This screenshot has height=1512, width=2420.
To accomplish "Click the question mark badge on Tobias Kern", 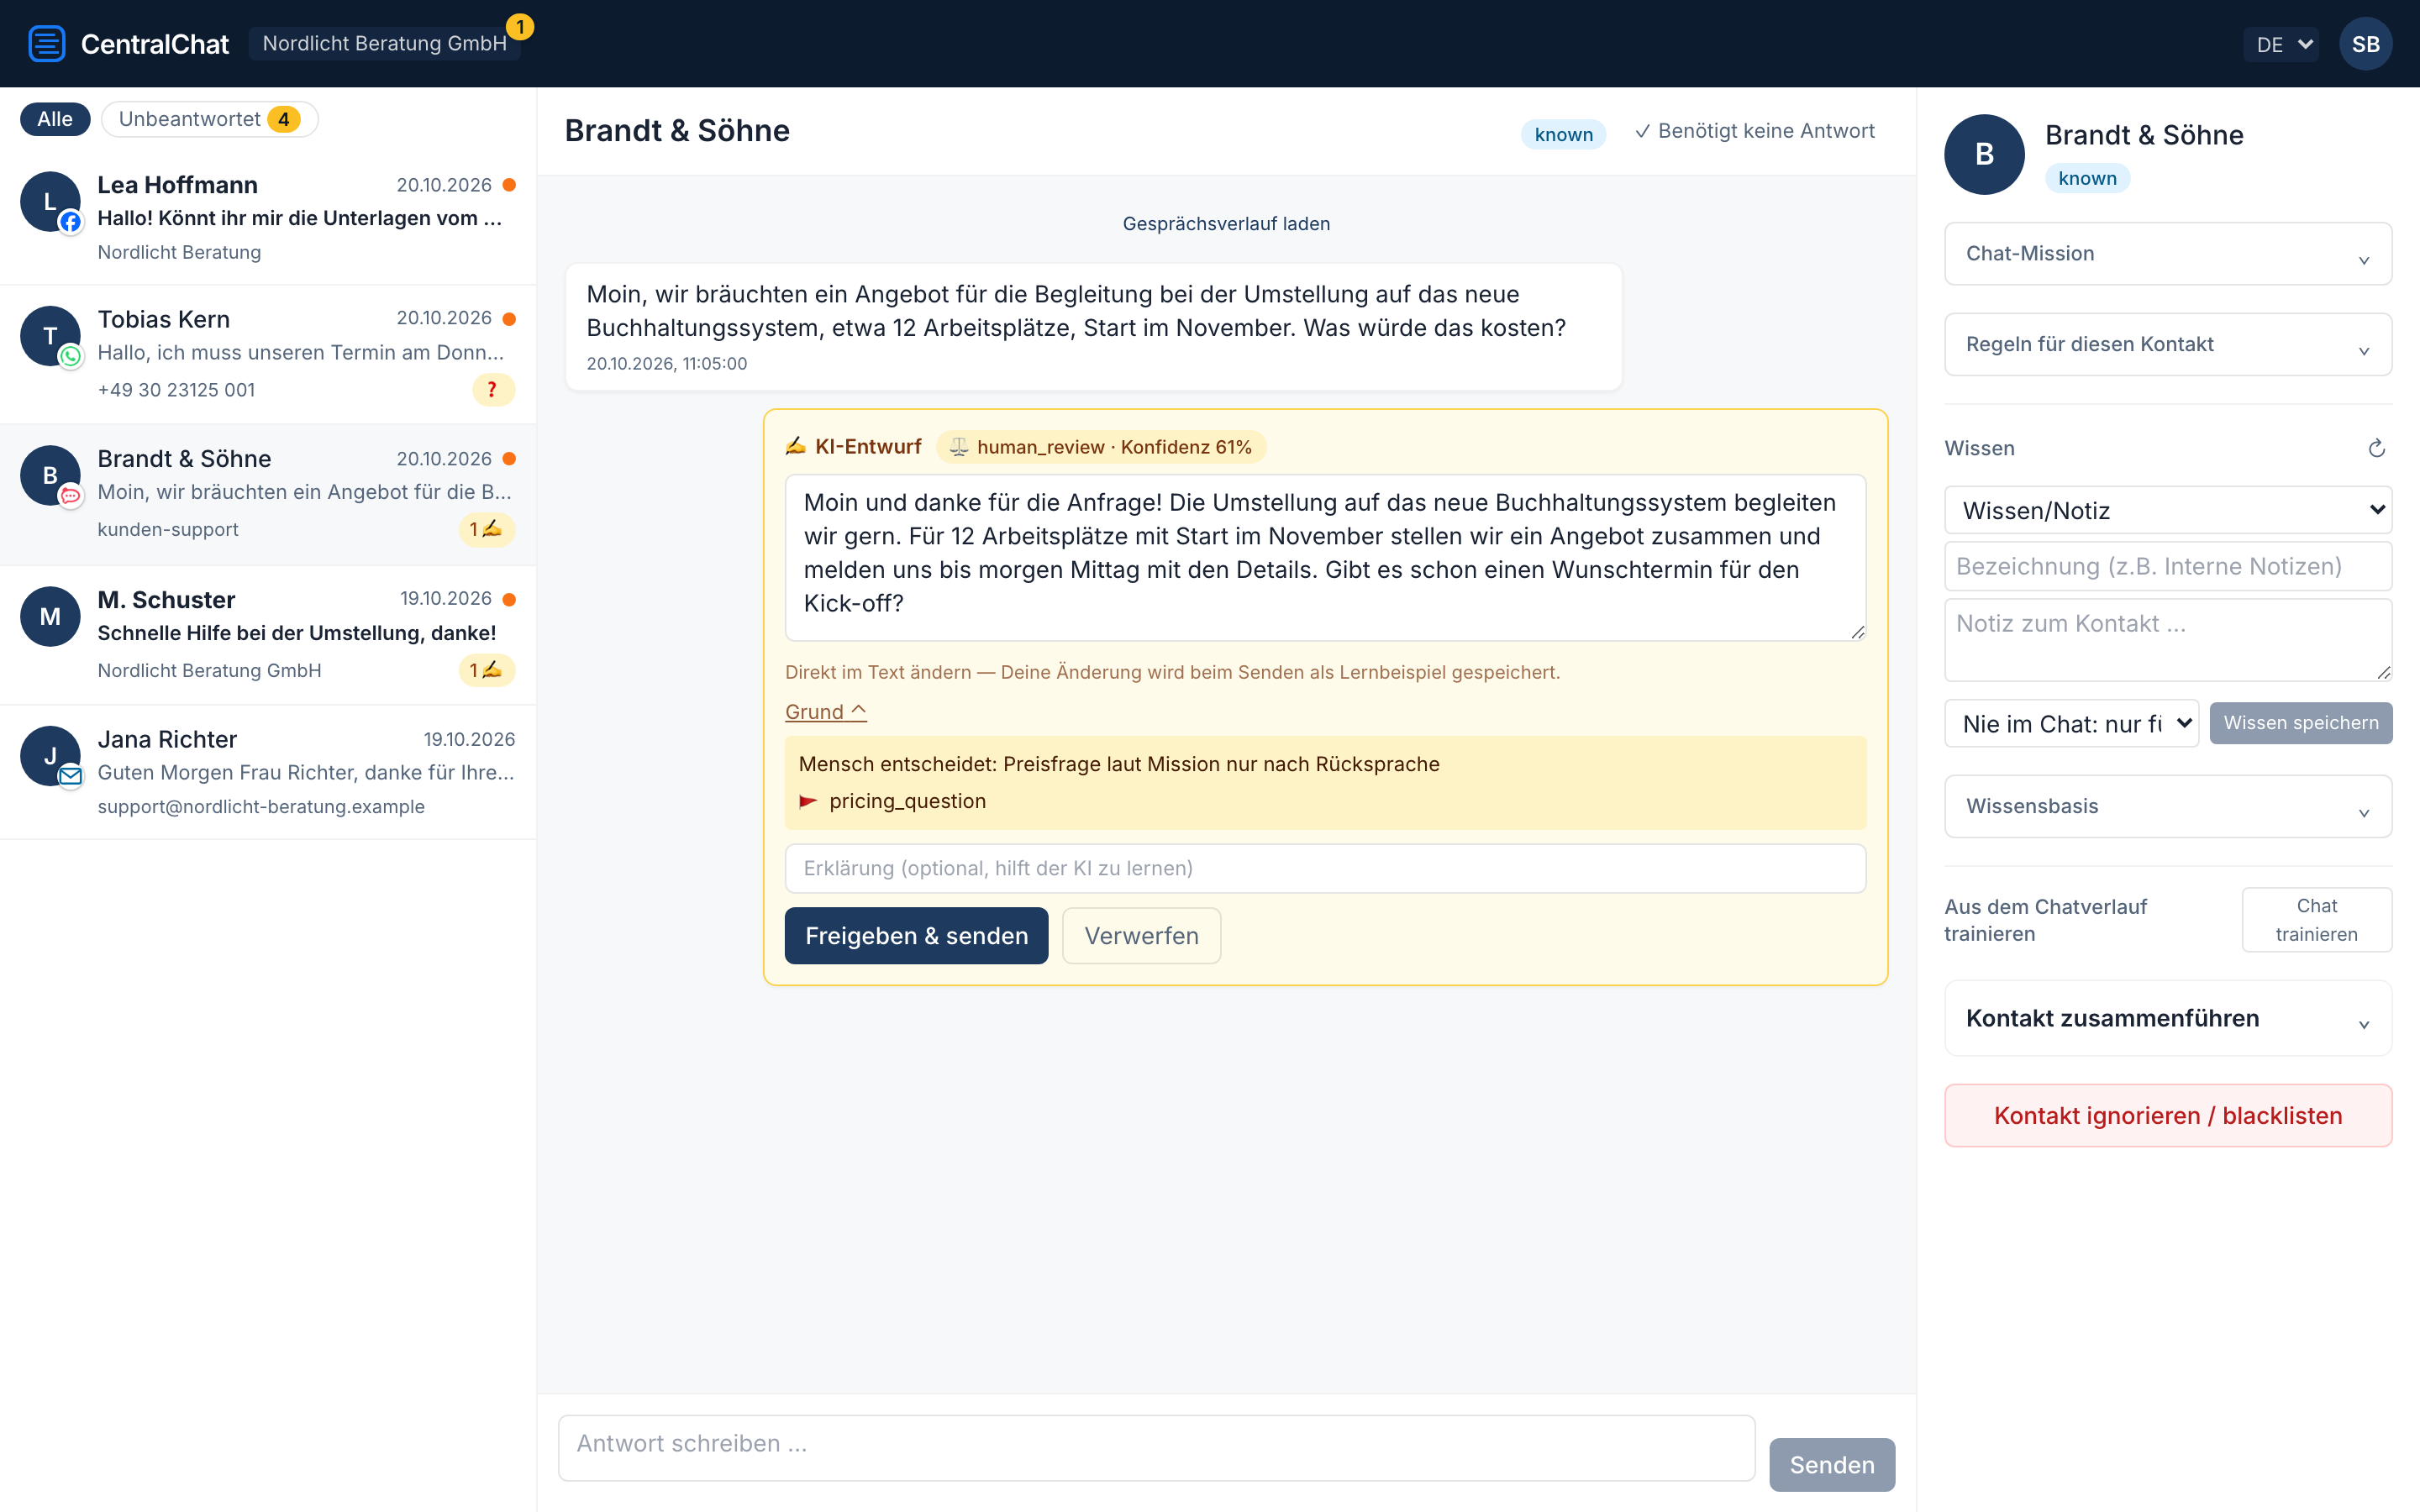I will tap(493, 390).
